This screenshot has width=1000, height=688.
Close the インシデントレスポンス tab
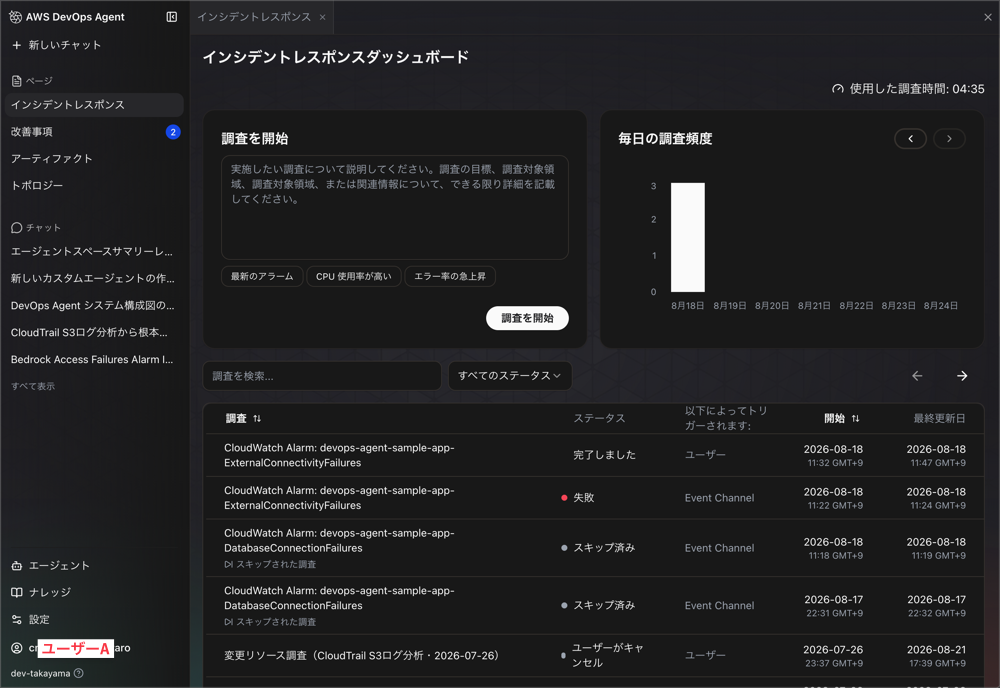click(x=323, y=17)
